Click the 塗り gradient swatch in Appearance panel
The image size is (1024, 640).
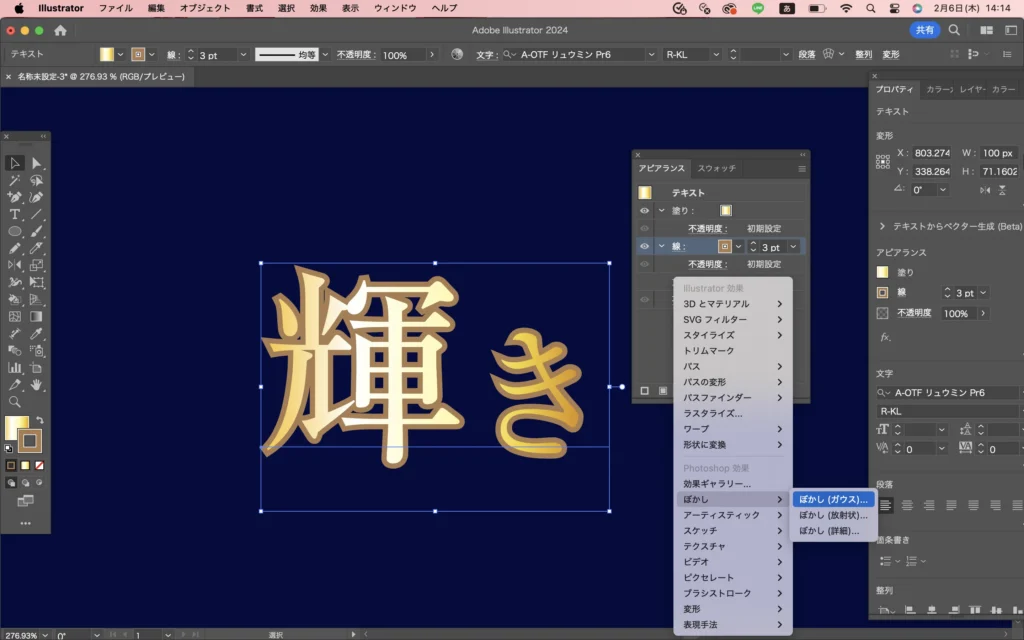[726, 211]
